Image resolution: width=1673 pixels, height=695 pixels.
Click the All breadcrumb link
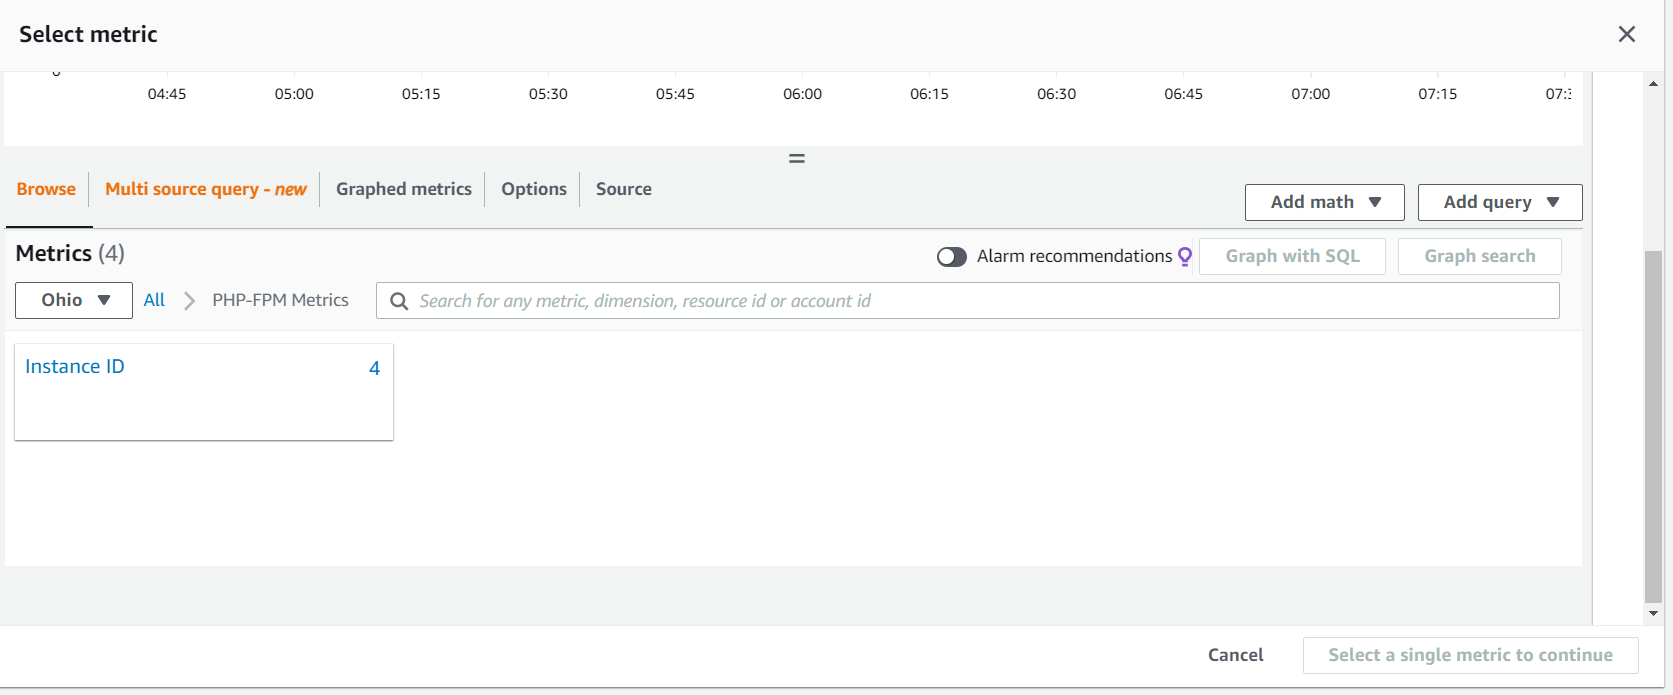point(154,300)
